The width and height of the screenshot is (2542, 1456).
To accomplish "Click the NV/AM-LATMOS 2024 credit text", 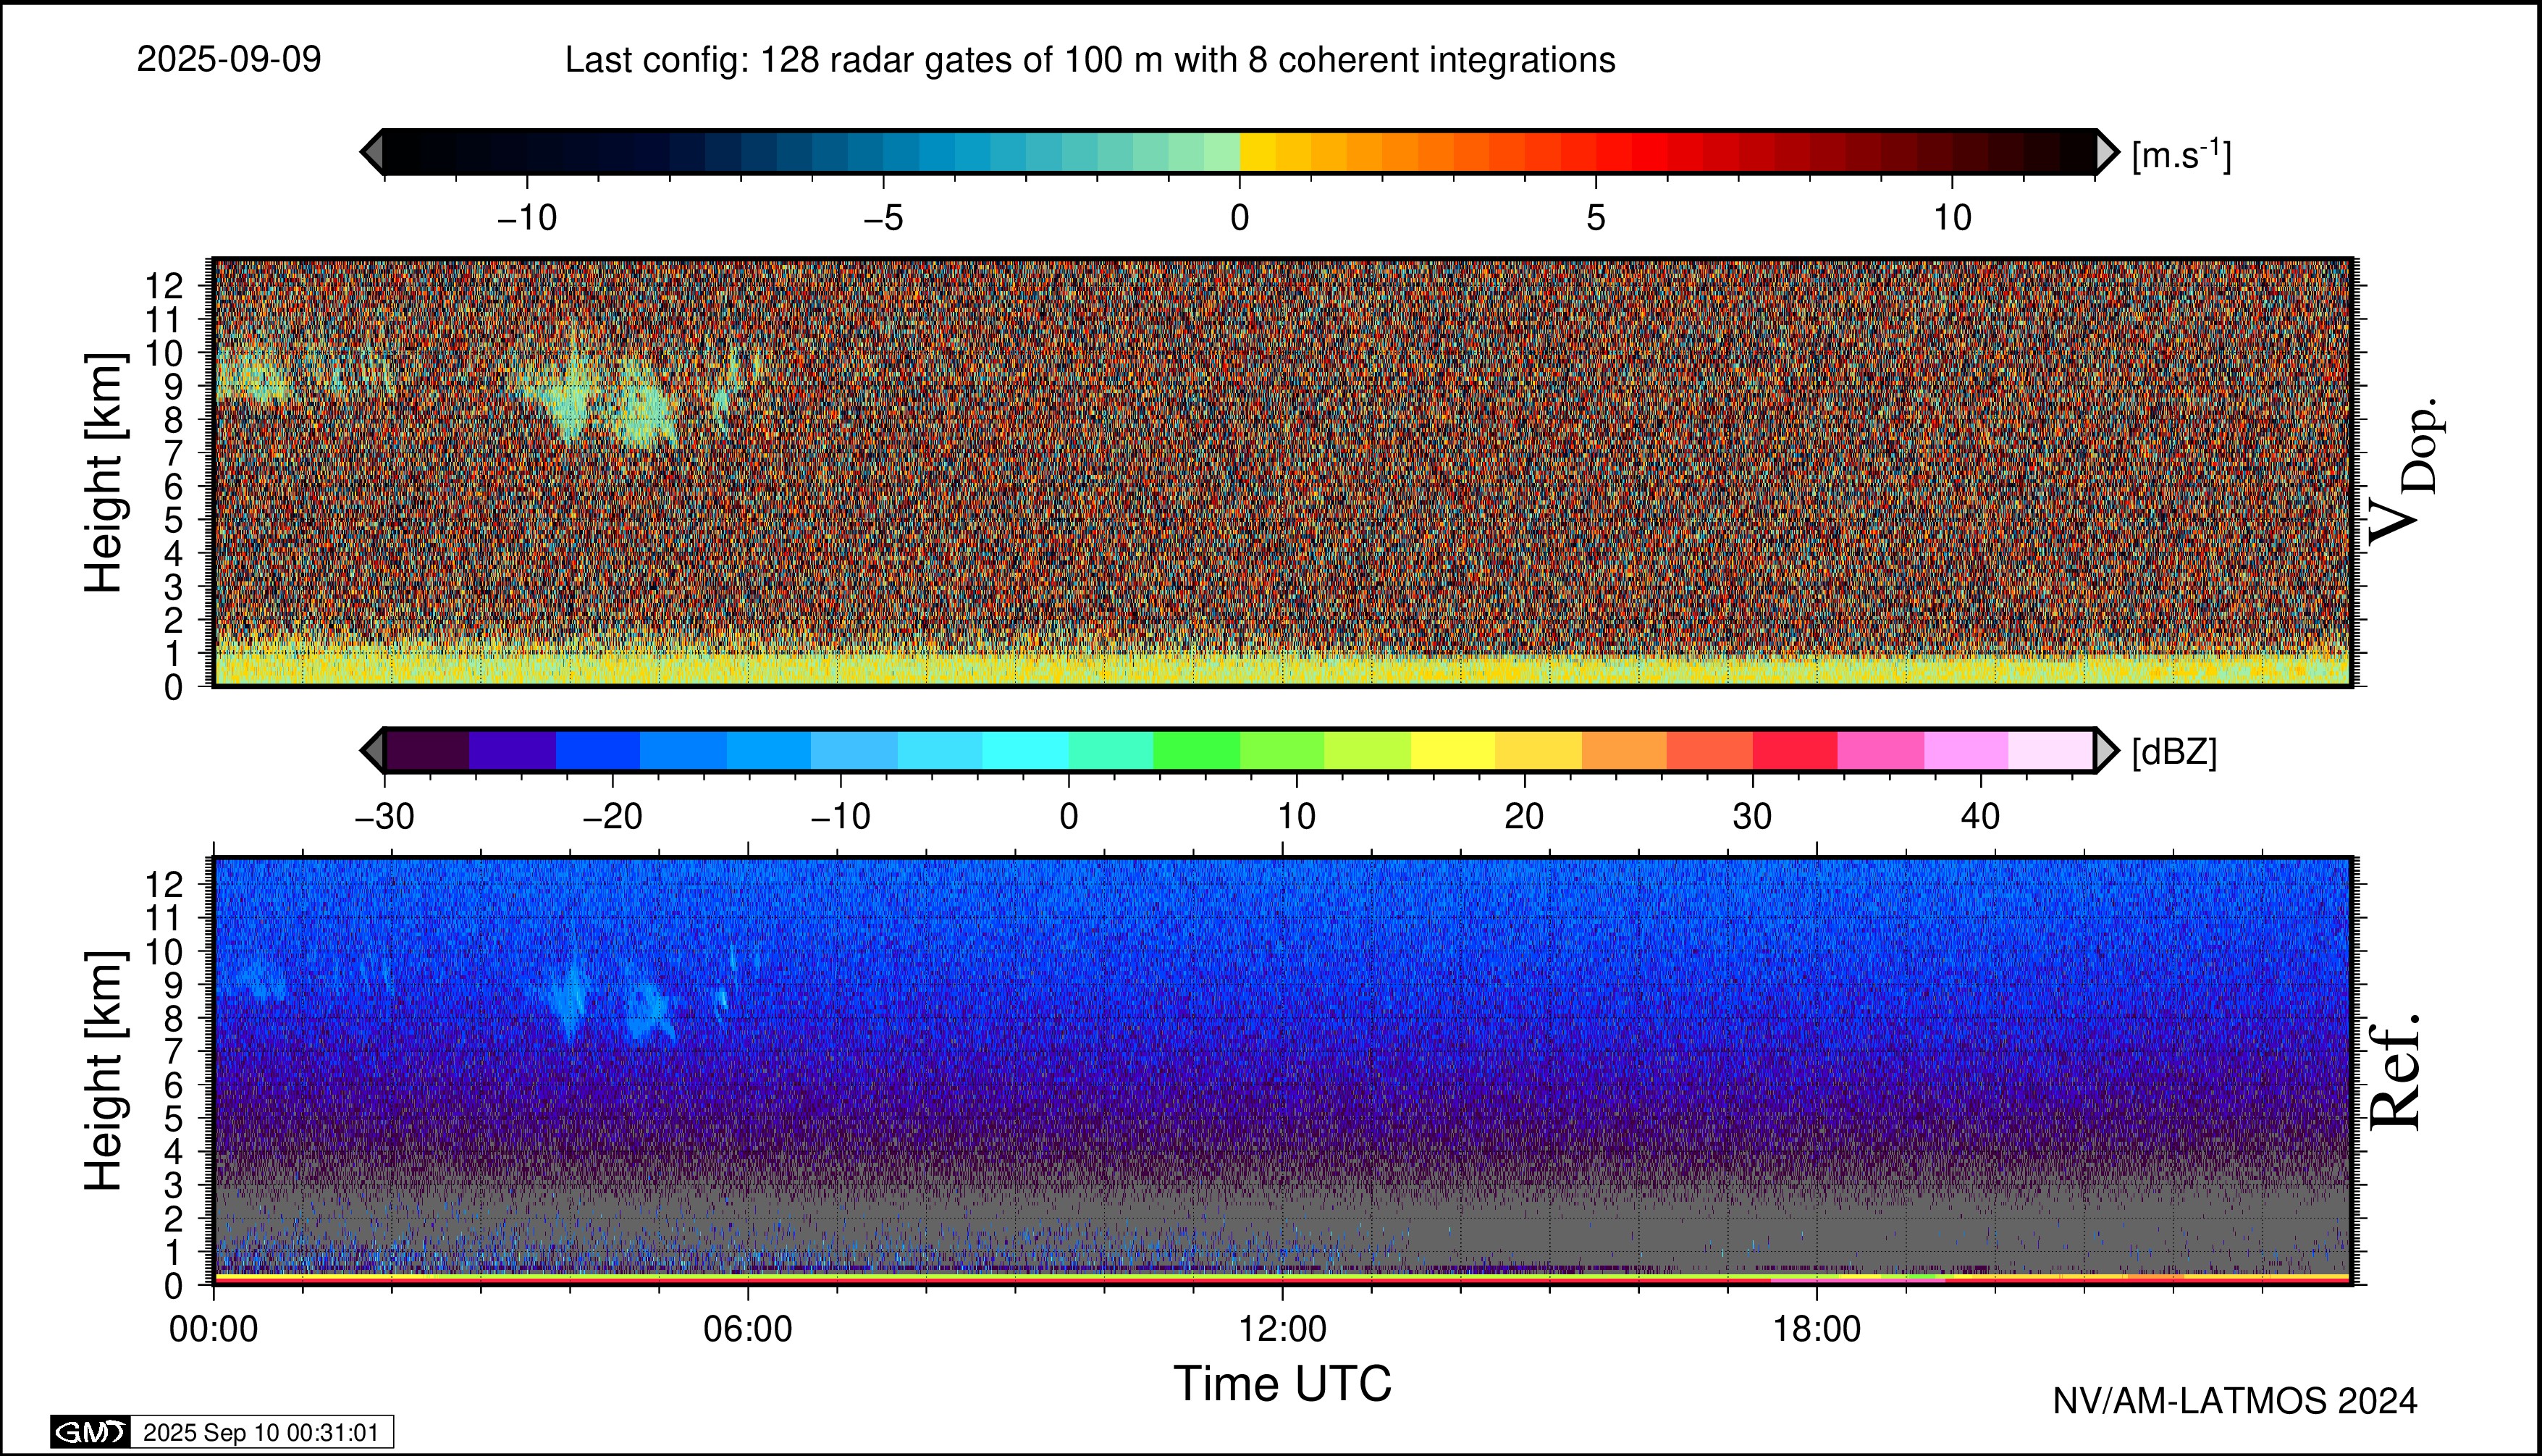I will coord(2234,1401).
